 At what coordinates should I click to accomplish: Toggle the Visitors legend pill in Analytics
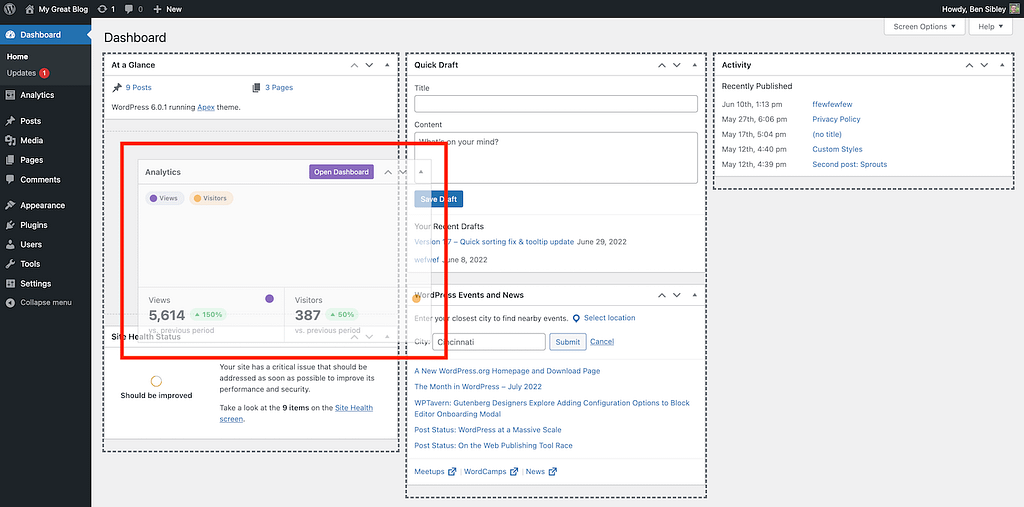211,198
